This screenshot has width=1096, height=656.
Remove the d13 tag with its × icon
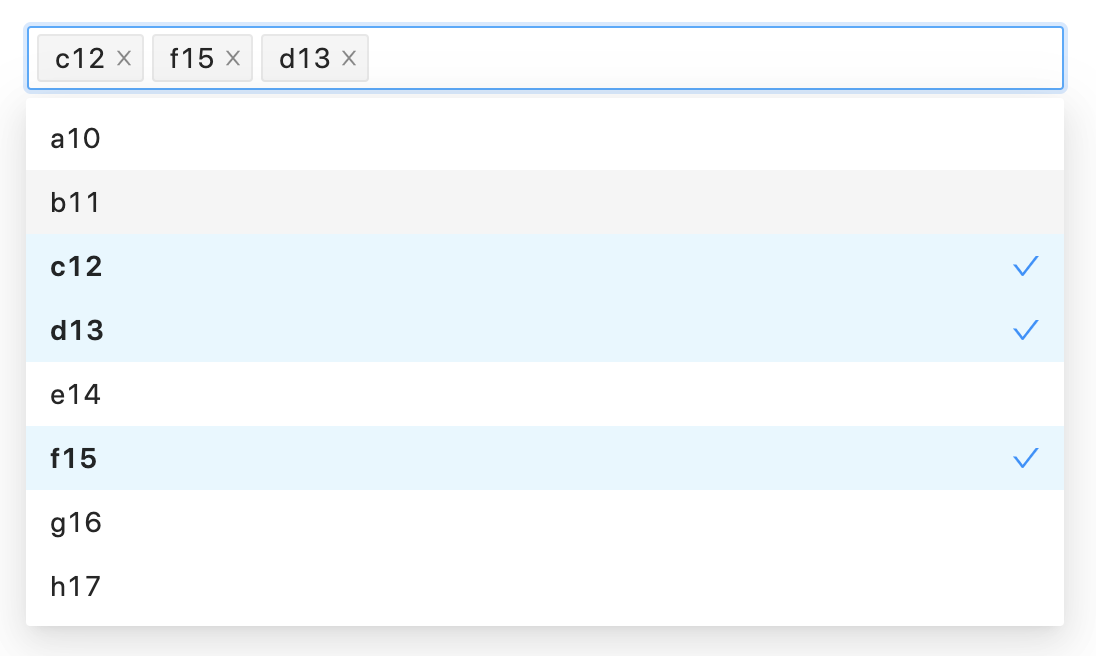tap(348, 58)
